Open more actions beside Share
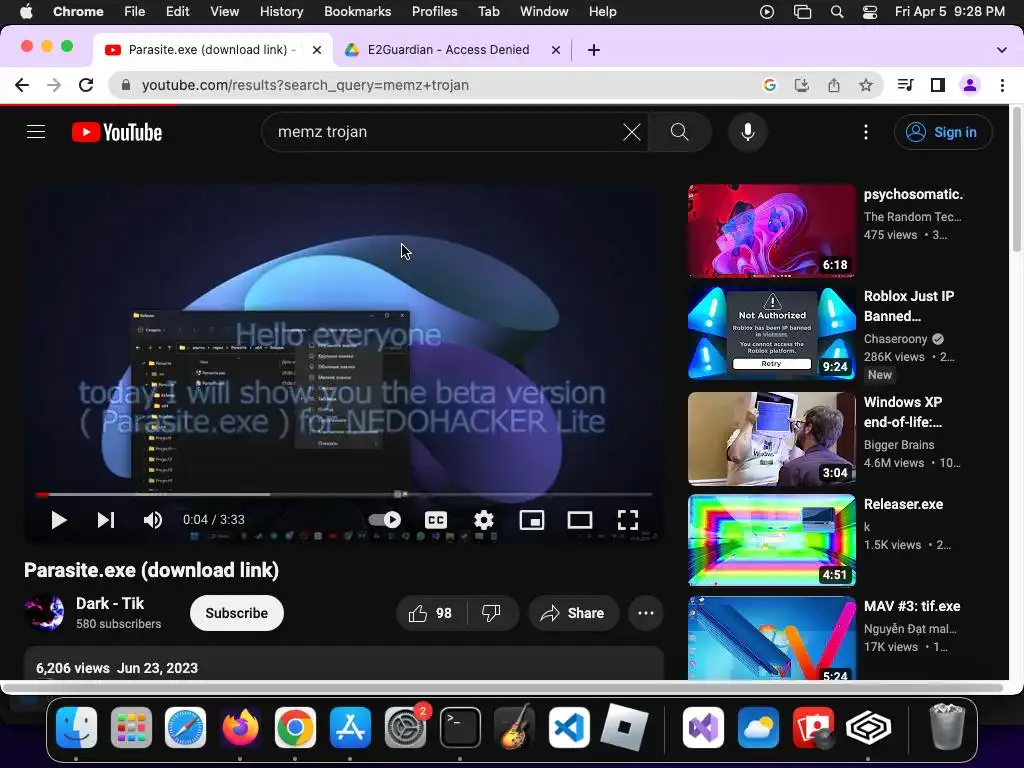Viewport: 1024px width, 768px height. pyautogui.click(x=646, y=613)
